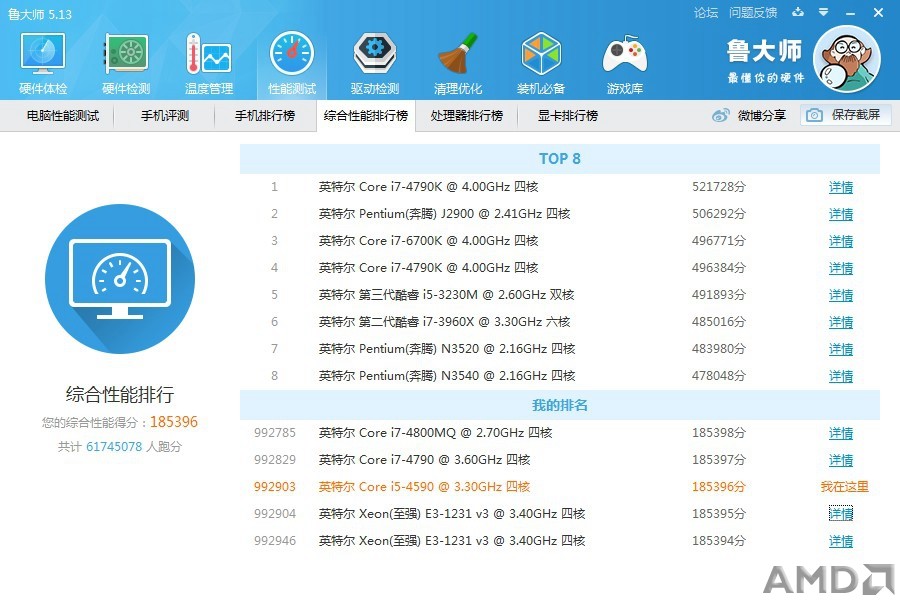Click the 我的排名 header

560,405
